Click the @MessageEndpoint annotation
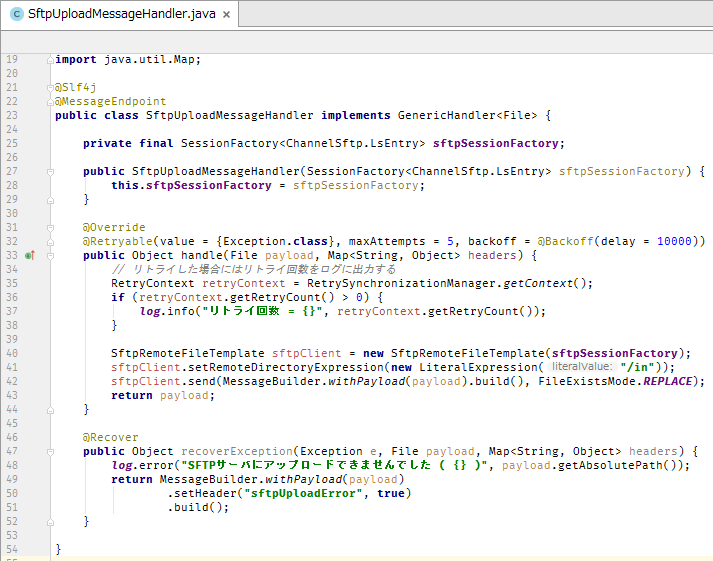The width and height of the screenshot is (713, 561). coord(110,101)
